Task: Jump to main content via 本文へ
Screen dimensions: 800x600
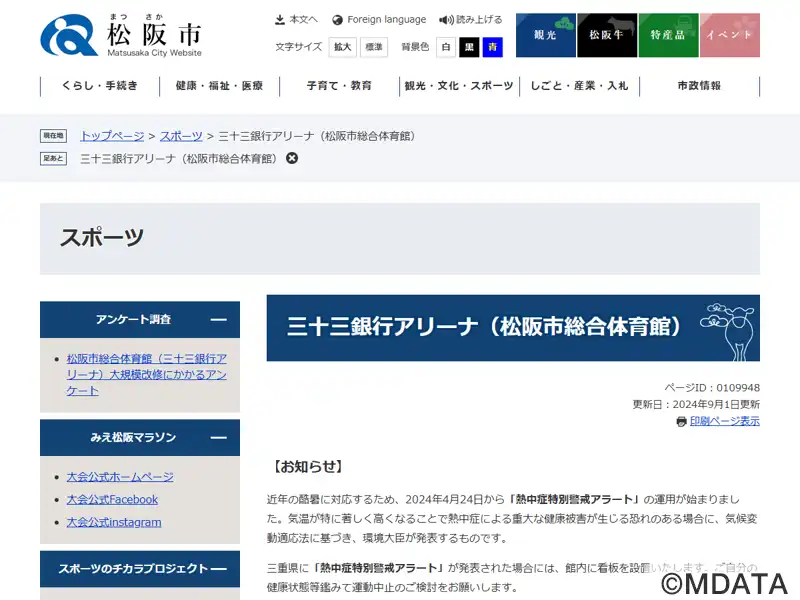Action: (296, 19)
